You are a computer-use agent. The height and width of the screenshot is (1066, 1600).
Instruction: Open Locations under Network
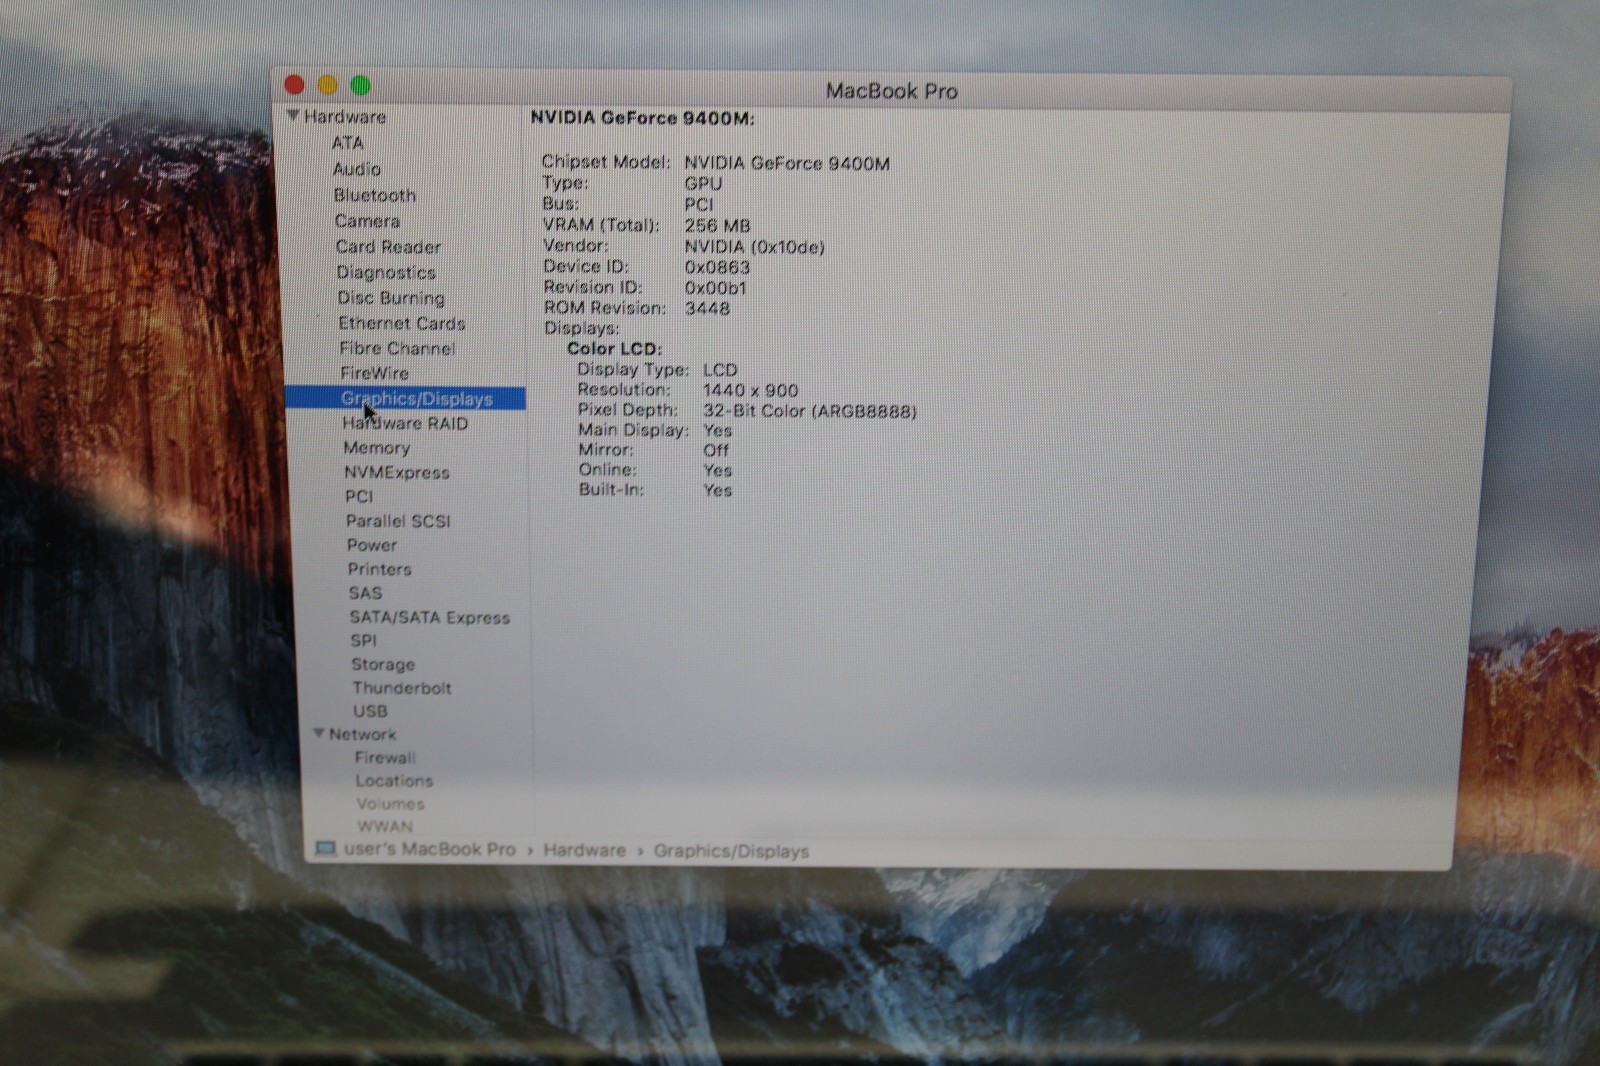click(394, 781)
